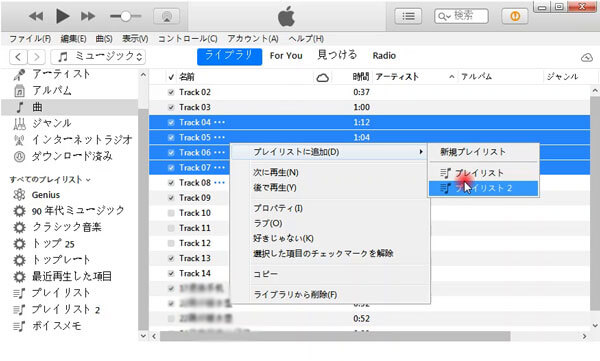This screenshot has width=600, height=361.
Task: Sort by the 名前 column header
Action: point(187,77)
